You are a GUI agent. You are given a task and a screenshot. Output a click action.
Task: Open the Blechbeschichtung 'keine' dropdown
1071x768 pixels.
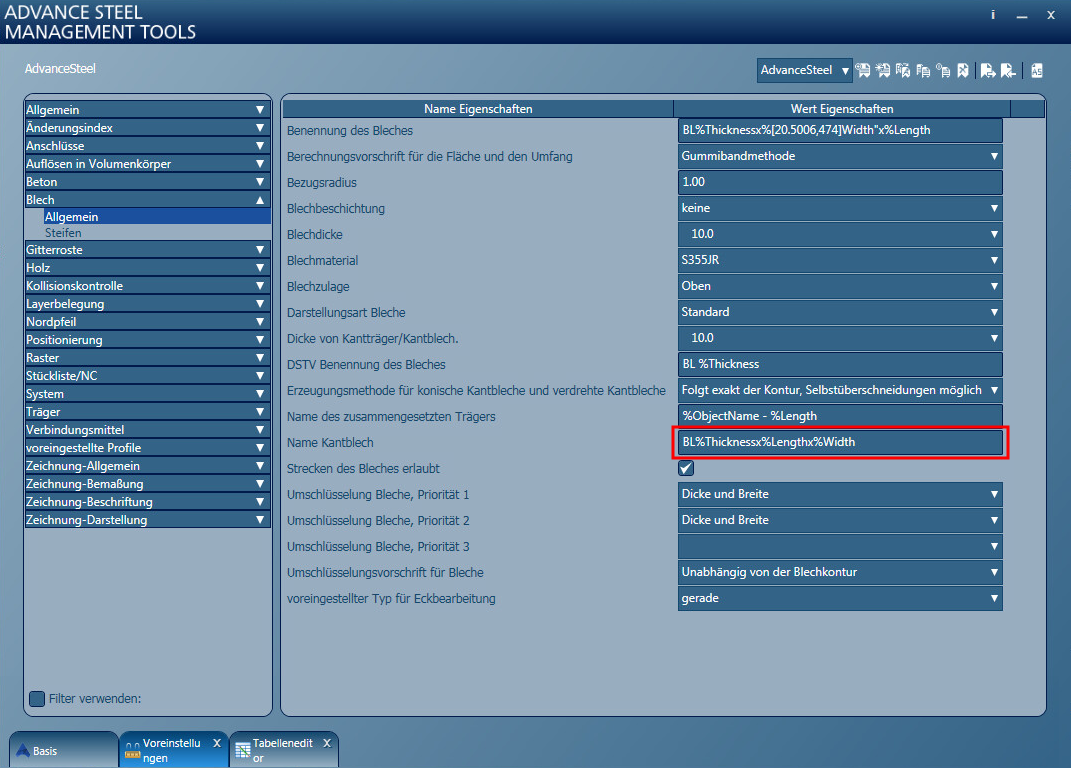840,208
